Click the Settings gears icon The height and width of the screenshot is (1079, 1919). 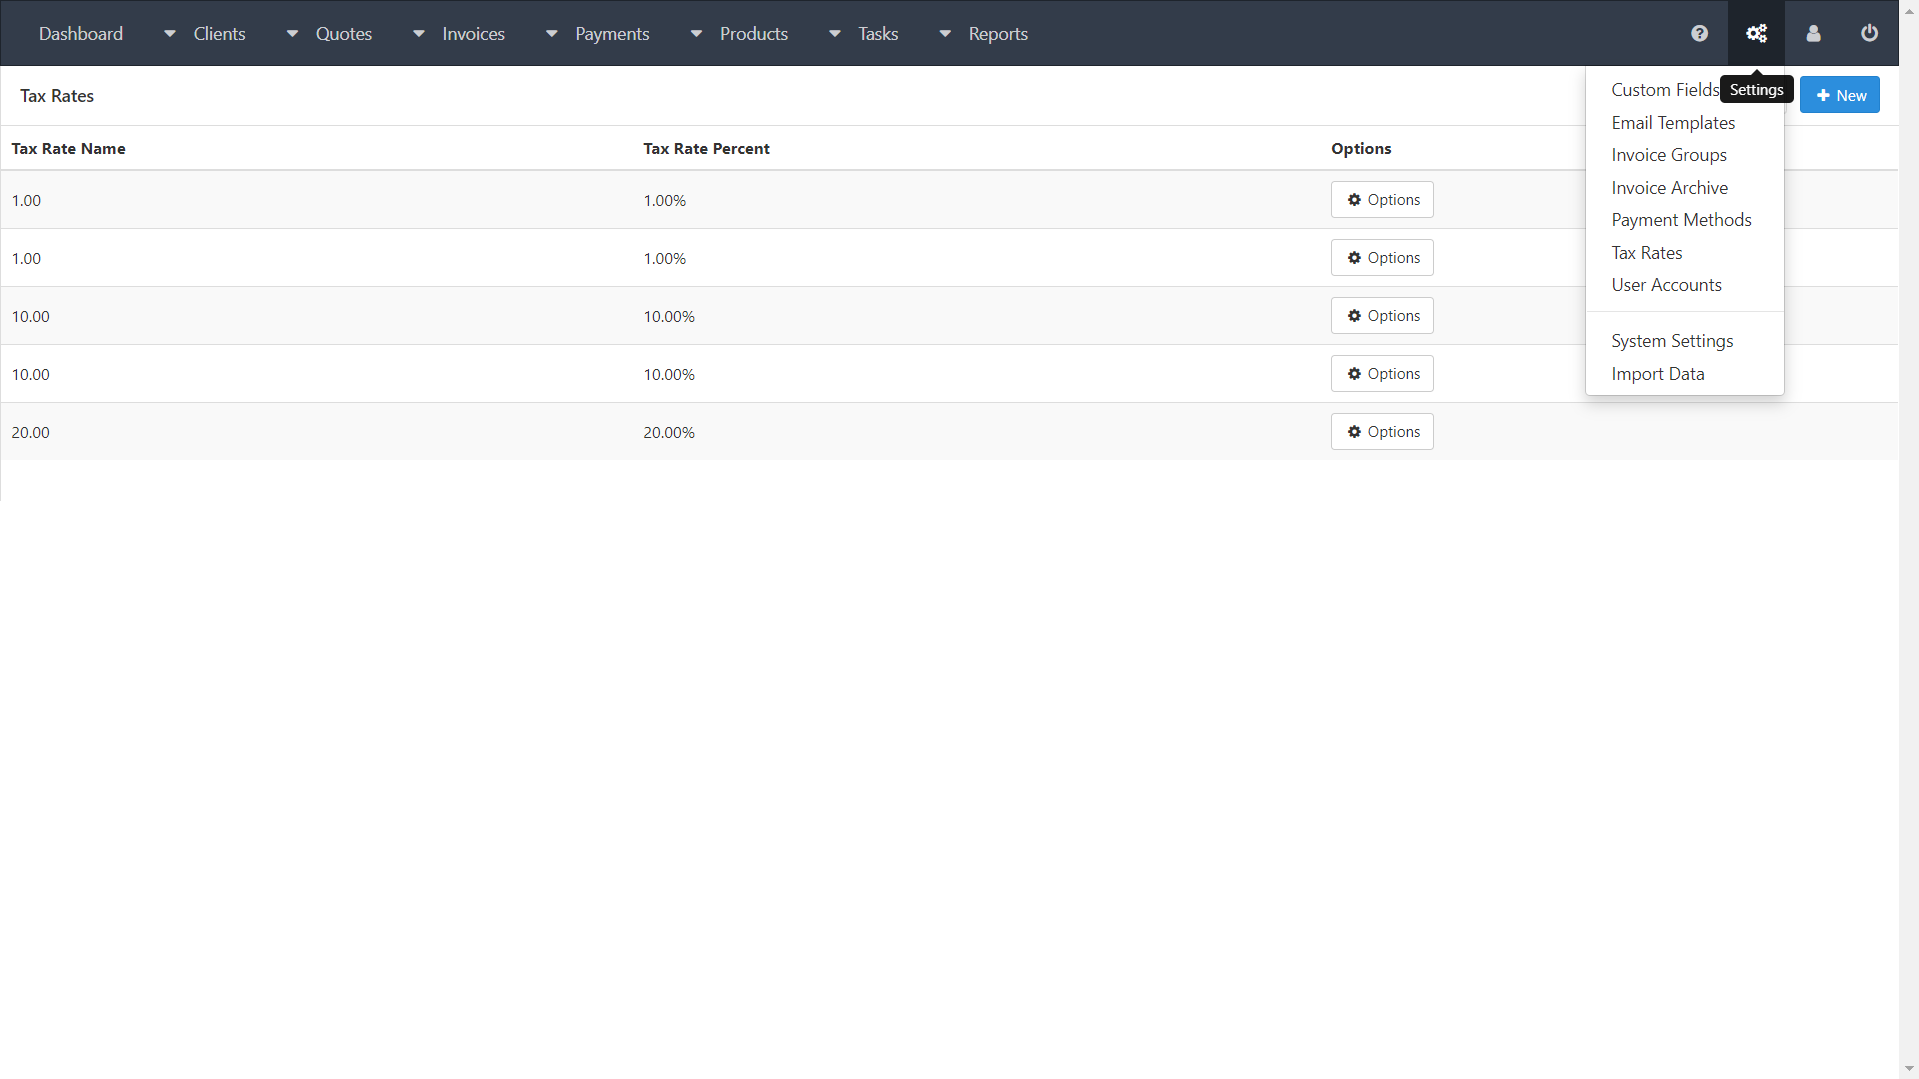point(1756,34)
